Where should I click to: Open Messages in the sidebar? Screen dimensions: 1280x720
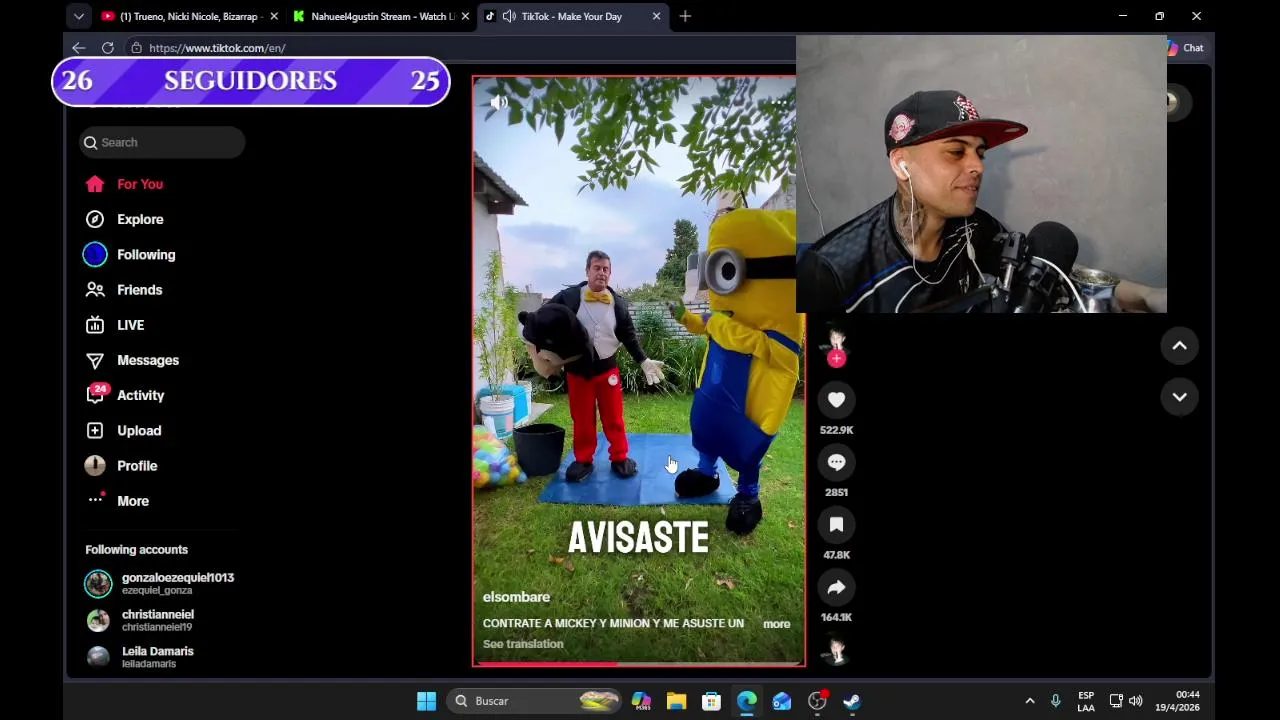(x=132, y=360)
